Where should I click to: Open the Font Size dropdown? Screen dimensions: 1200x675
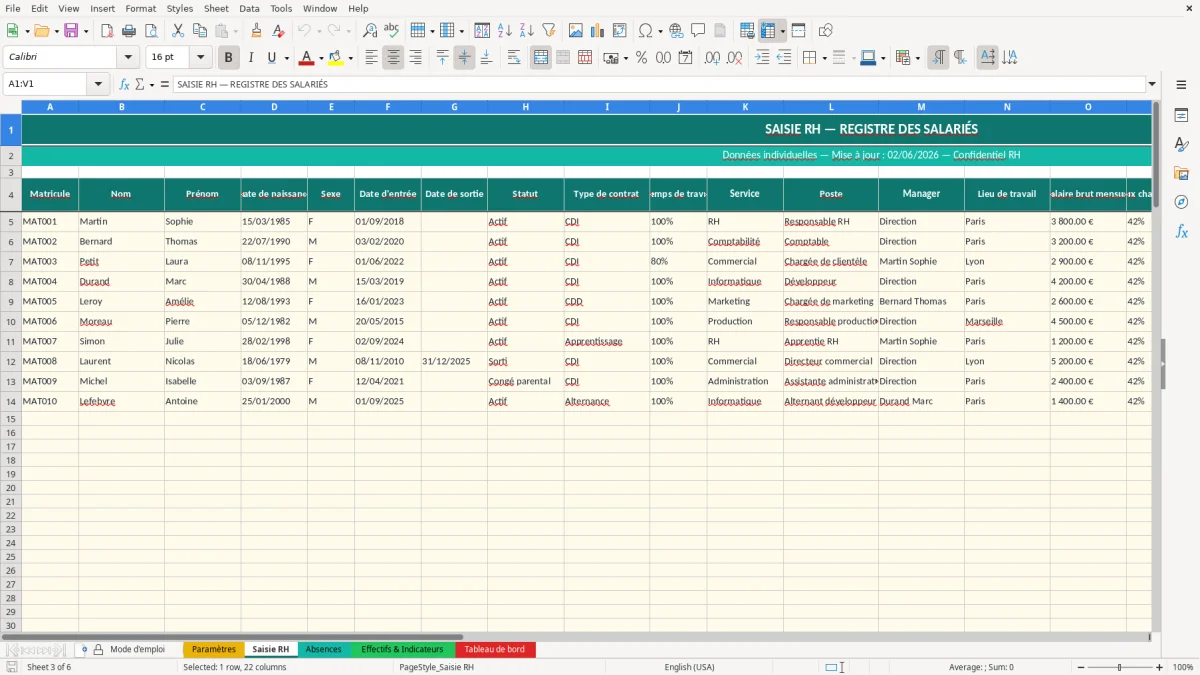click(x=200, y=58)
